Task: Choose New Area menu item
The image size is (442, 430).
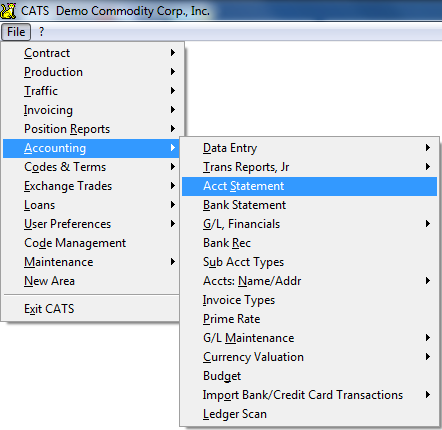Action: [x=91, y=281]
